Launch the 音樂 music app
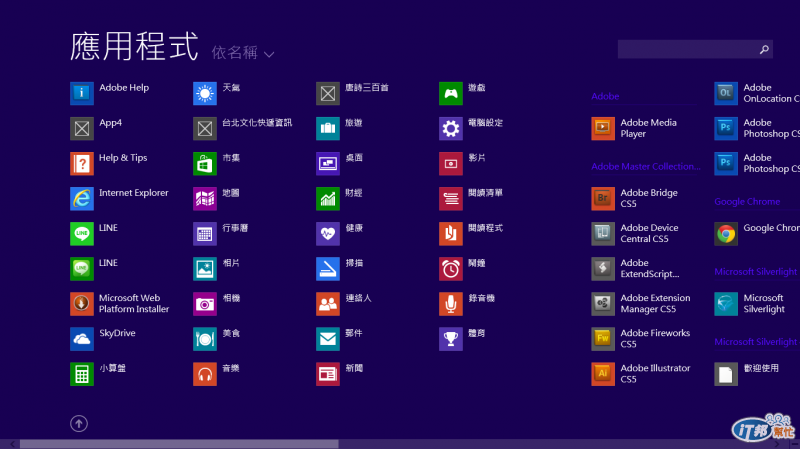This screenshot has height=449, width=800. (216, 374)
